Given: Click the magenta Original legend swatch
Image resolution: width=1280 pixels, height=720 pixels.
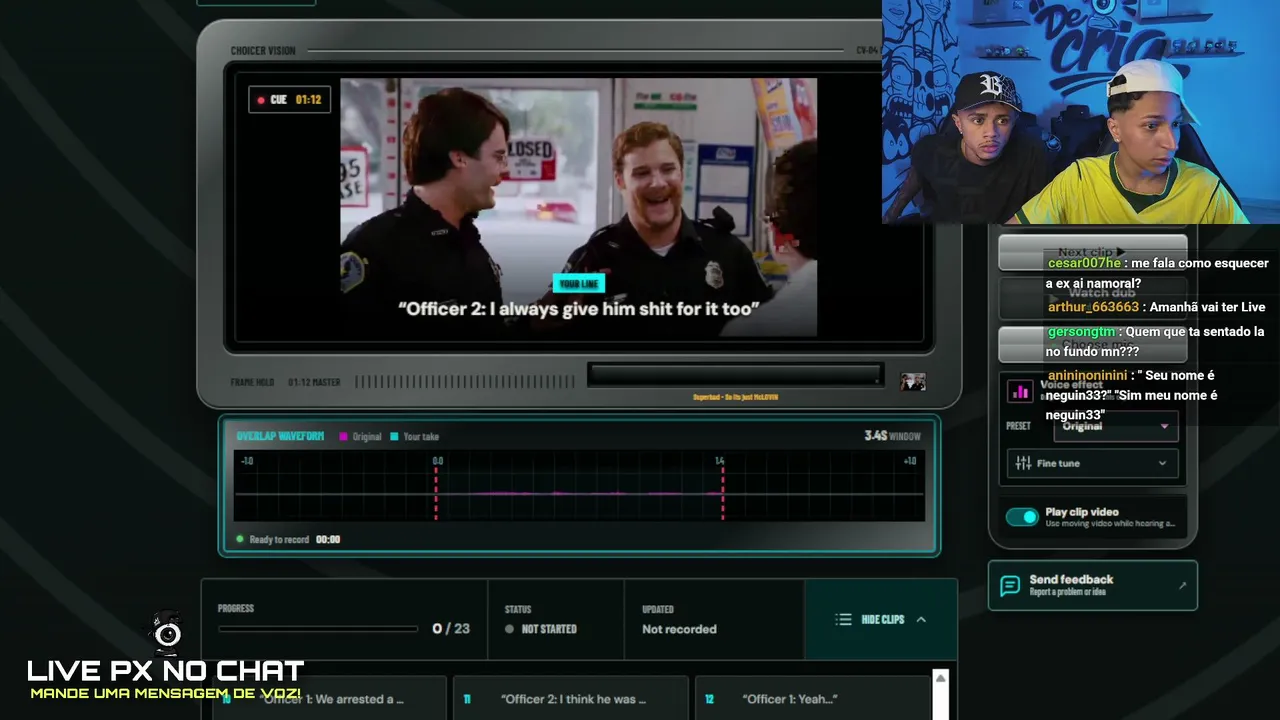Looking at the screenshot, I should (344, 436).
